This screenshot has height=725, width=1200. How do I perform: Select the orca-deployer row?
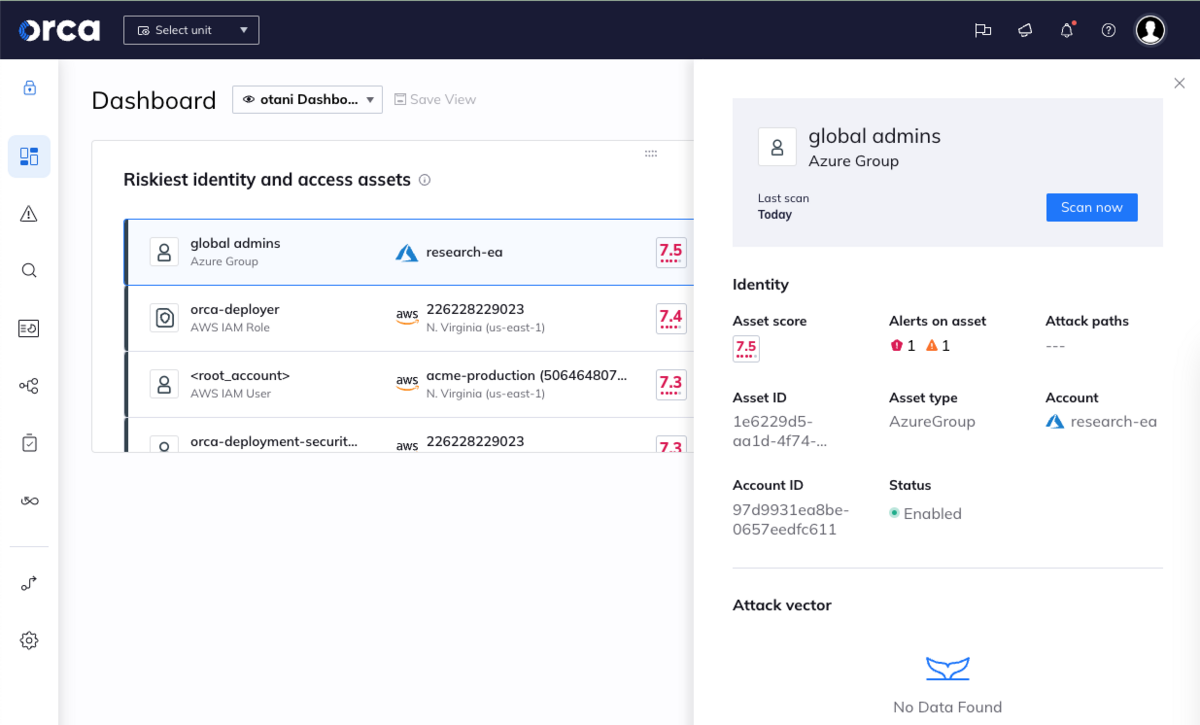408,318
